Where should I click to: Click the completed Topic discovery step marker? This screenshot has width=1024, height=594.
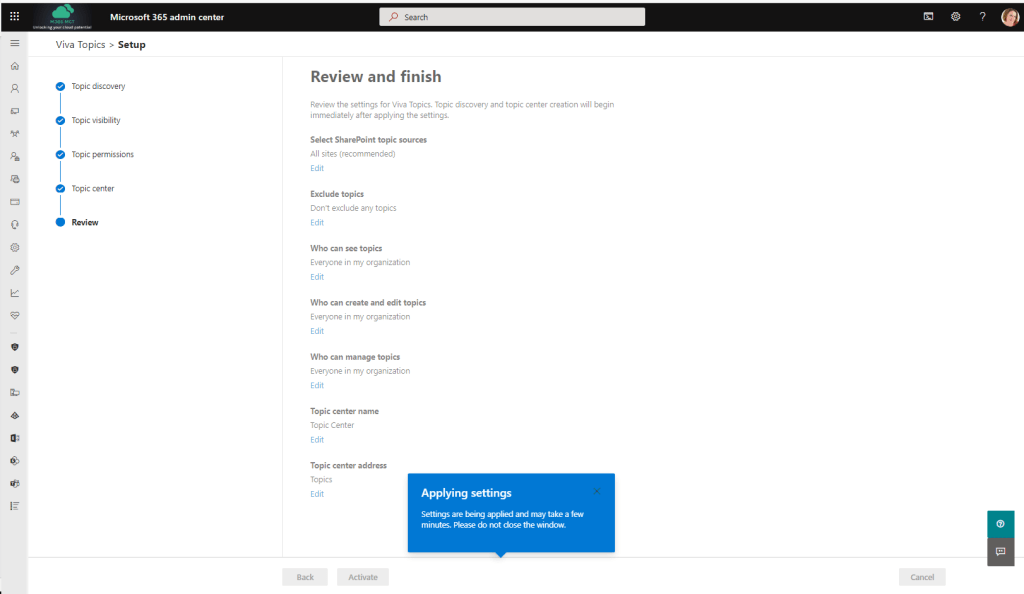(x=59, y=86)
